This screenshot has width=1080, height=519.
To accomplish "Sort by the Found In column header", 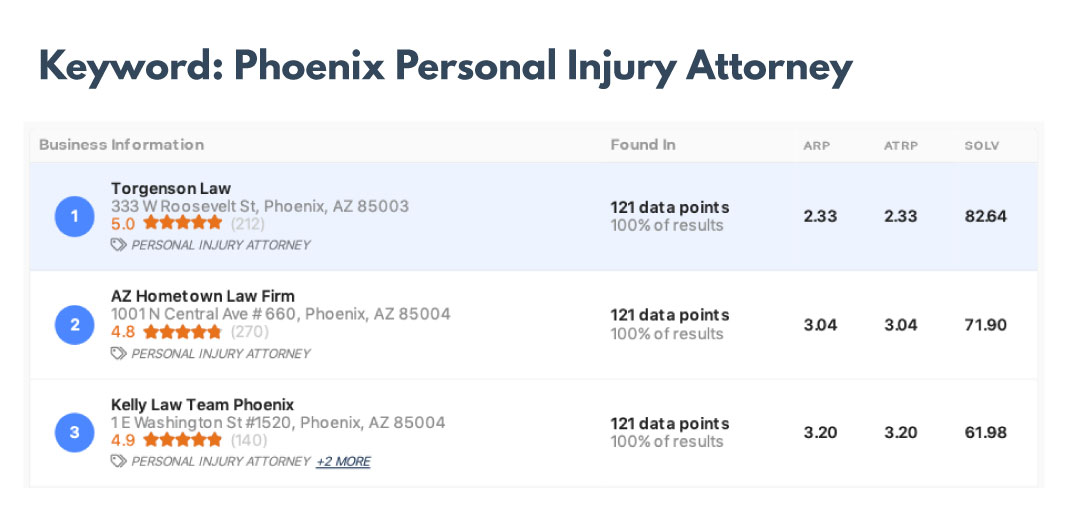I will point(643,145).
